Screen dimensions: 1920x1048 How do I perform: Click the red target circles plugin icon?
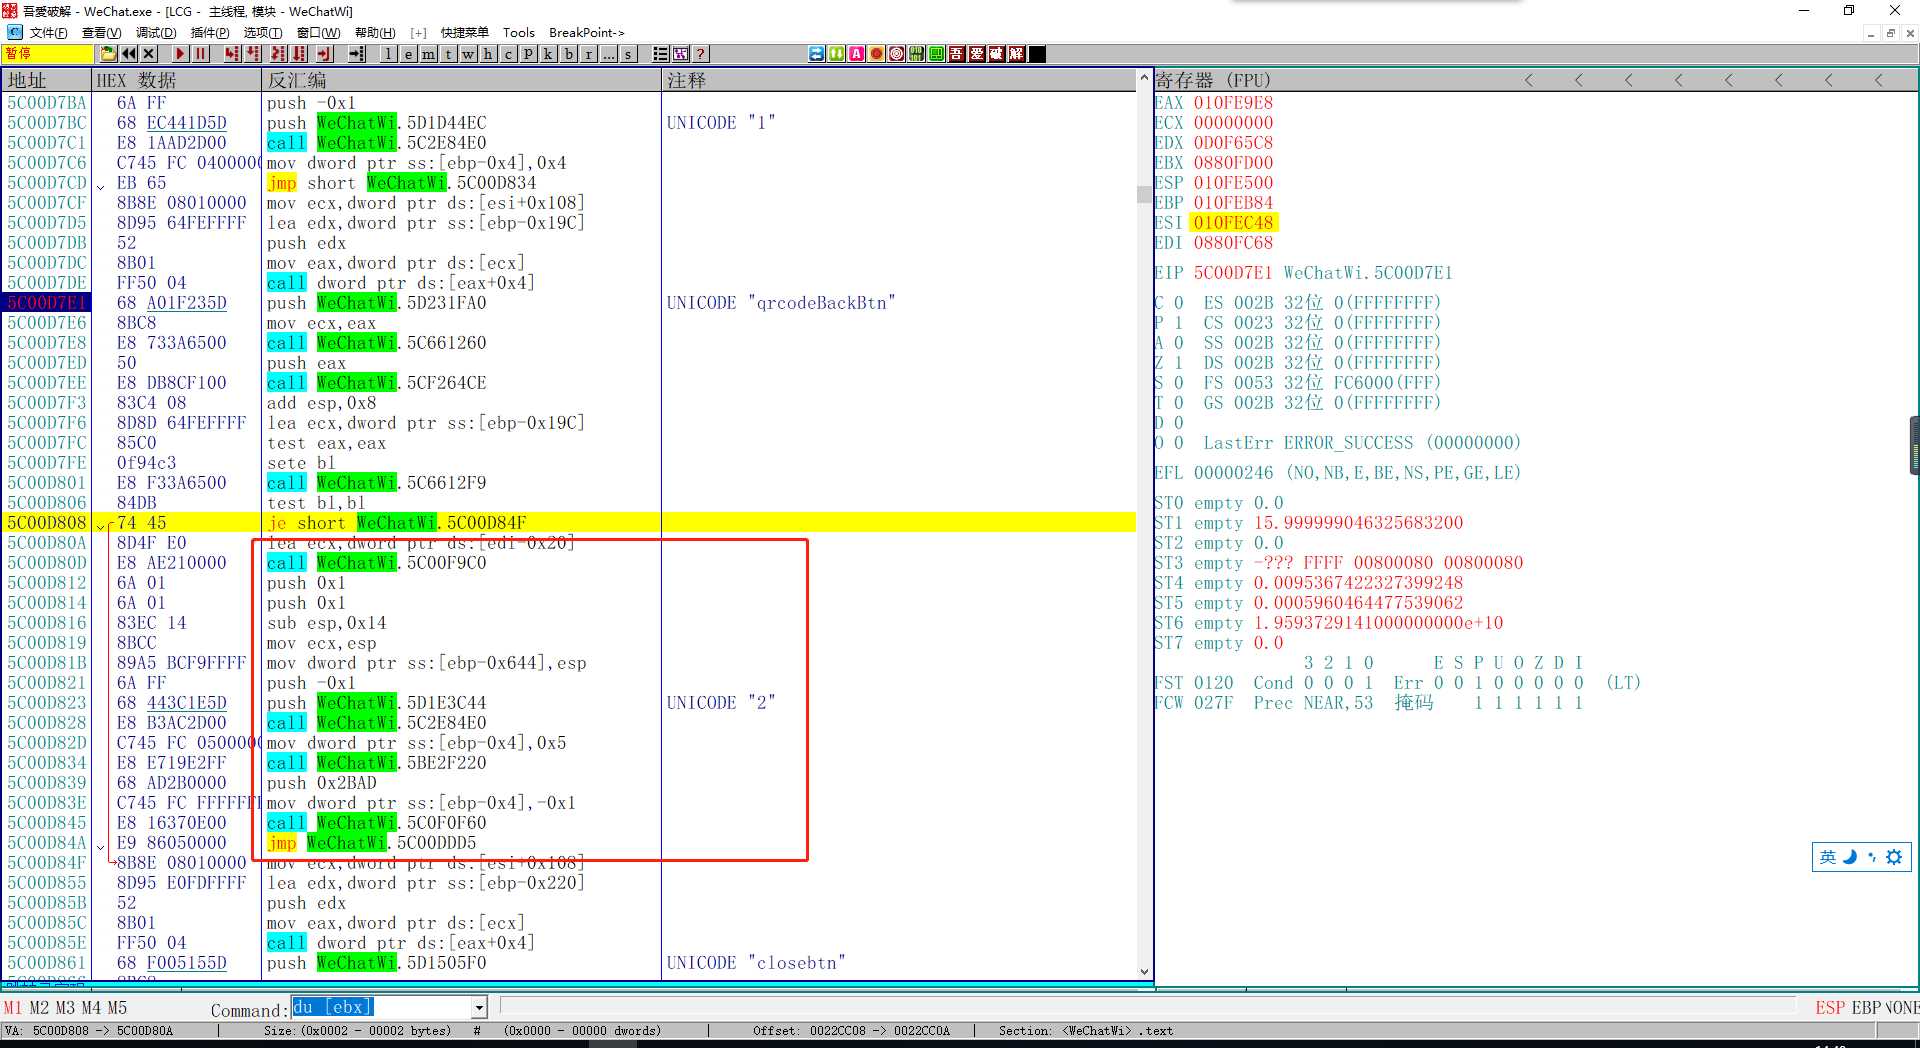(x=896, y=54)
